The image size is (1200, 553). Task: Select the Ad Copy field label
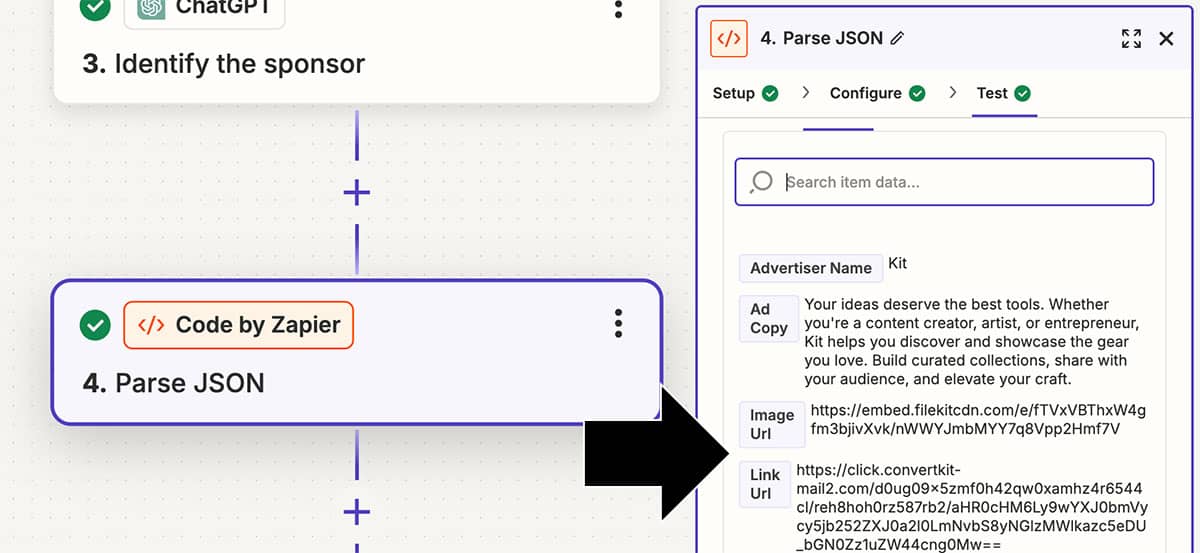pos(768,319)
